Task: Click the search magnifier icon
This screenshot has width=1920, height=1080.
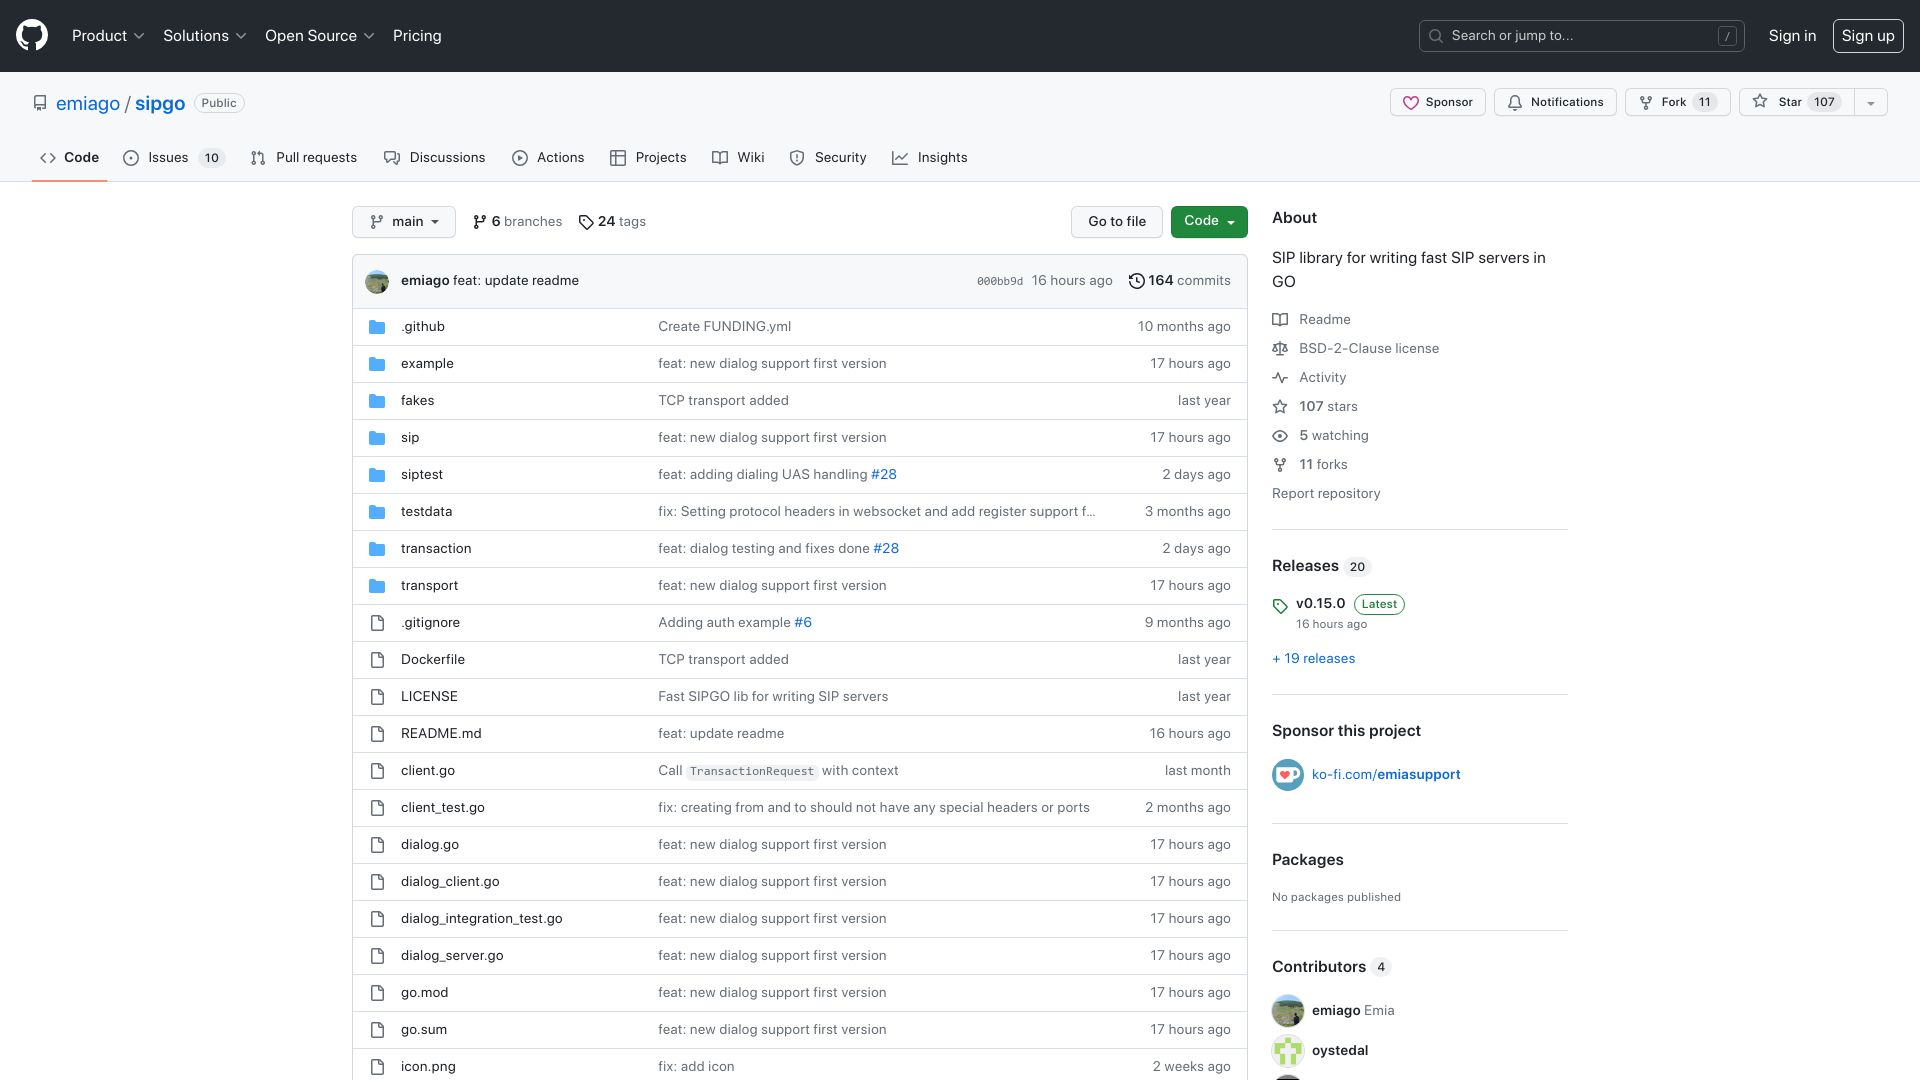Action: click(1436, 36)
